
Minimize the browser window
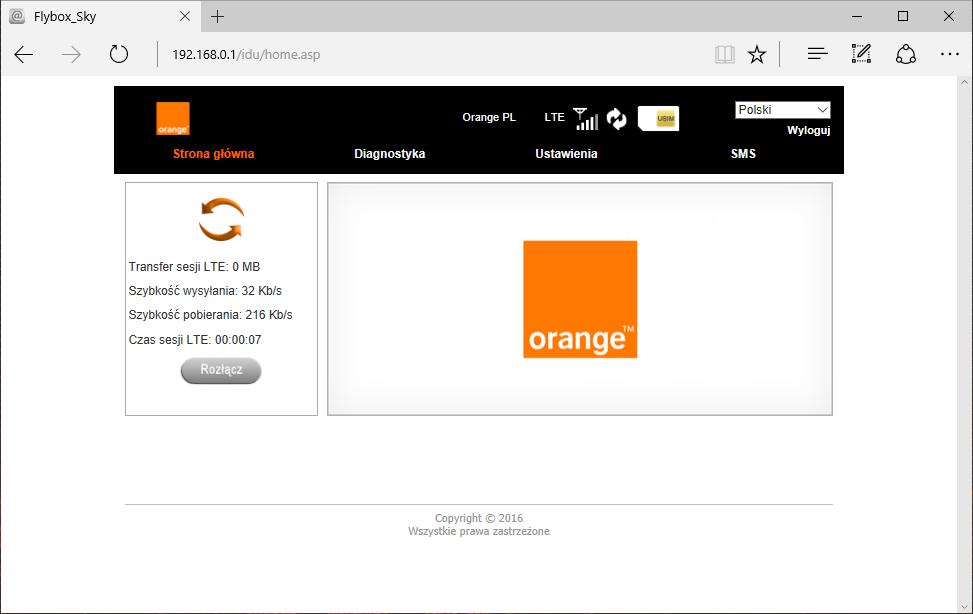pos(857,17)
